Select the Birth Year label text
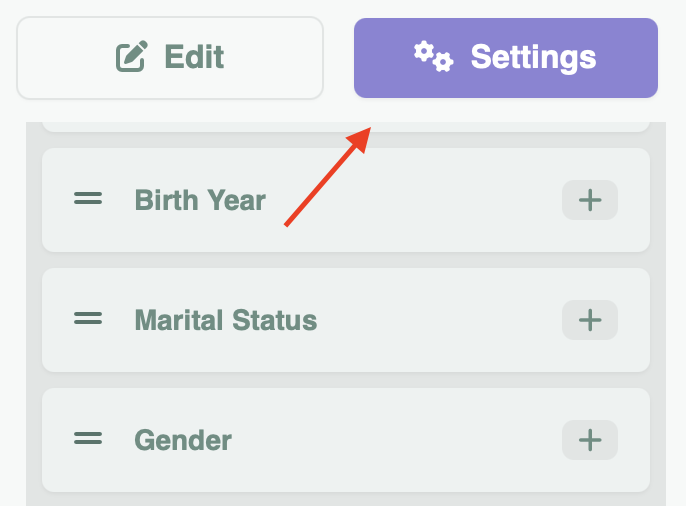 point(200,200)
